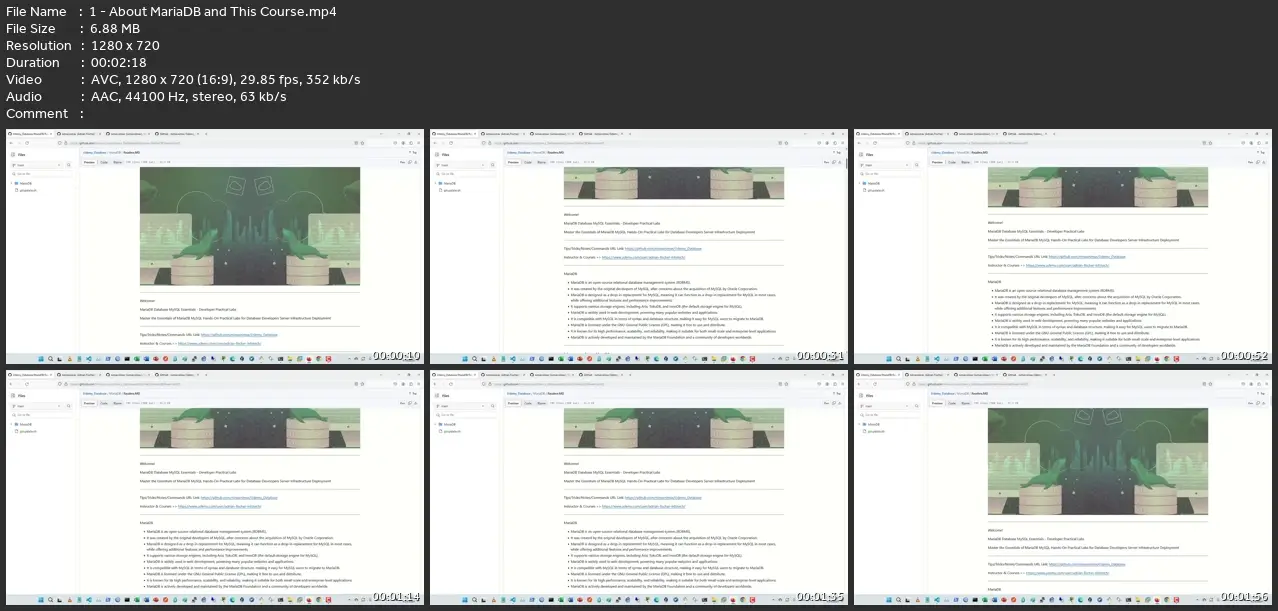
Task: Switch to Blame tab in the 00:00:10 frame
Action: pyautogui.click(x=117, y=162)
